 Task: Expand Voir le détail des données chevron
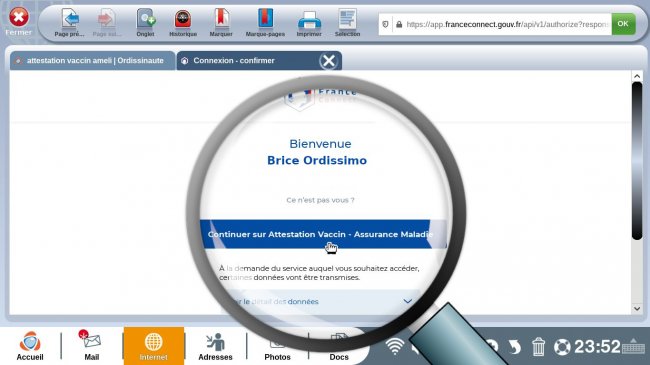tap(408, 301)
